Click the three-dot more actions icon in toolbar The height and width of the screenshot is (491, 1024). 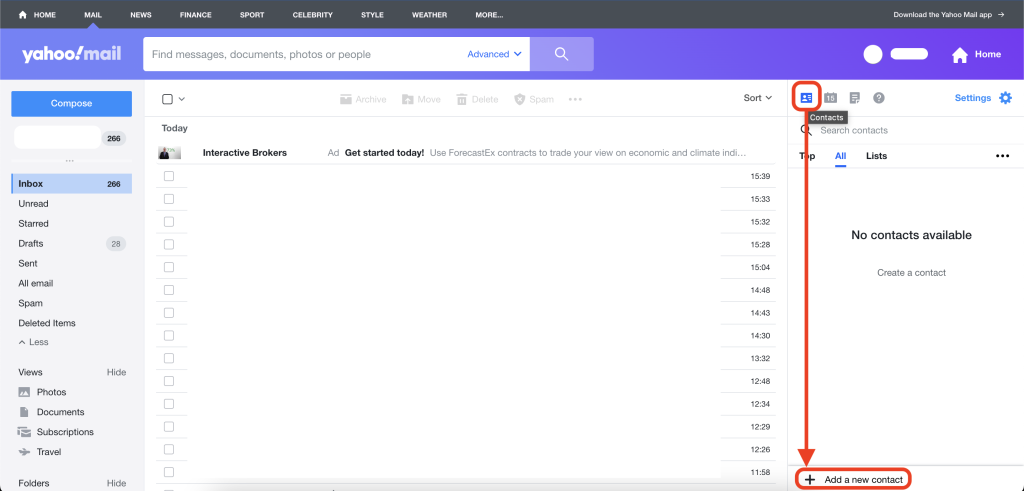(575, 99)
